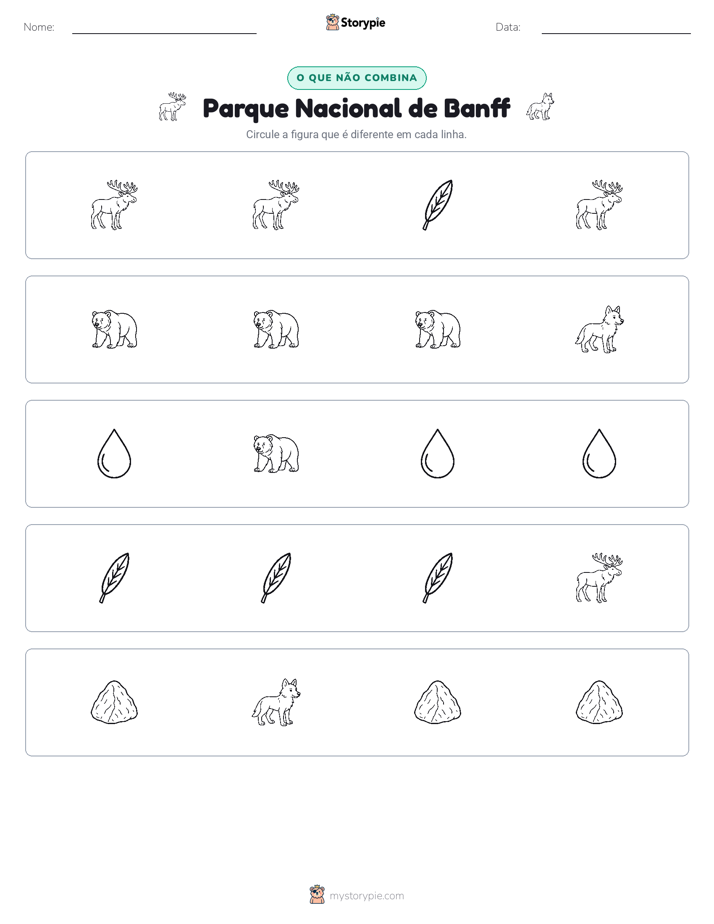Click the moose in the leaf row
The width and height of the screenshot is (714, 924).
click(599, 578)
